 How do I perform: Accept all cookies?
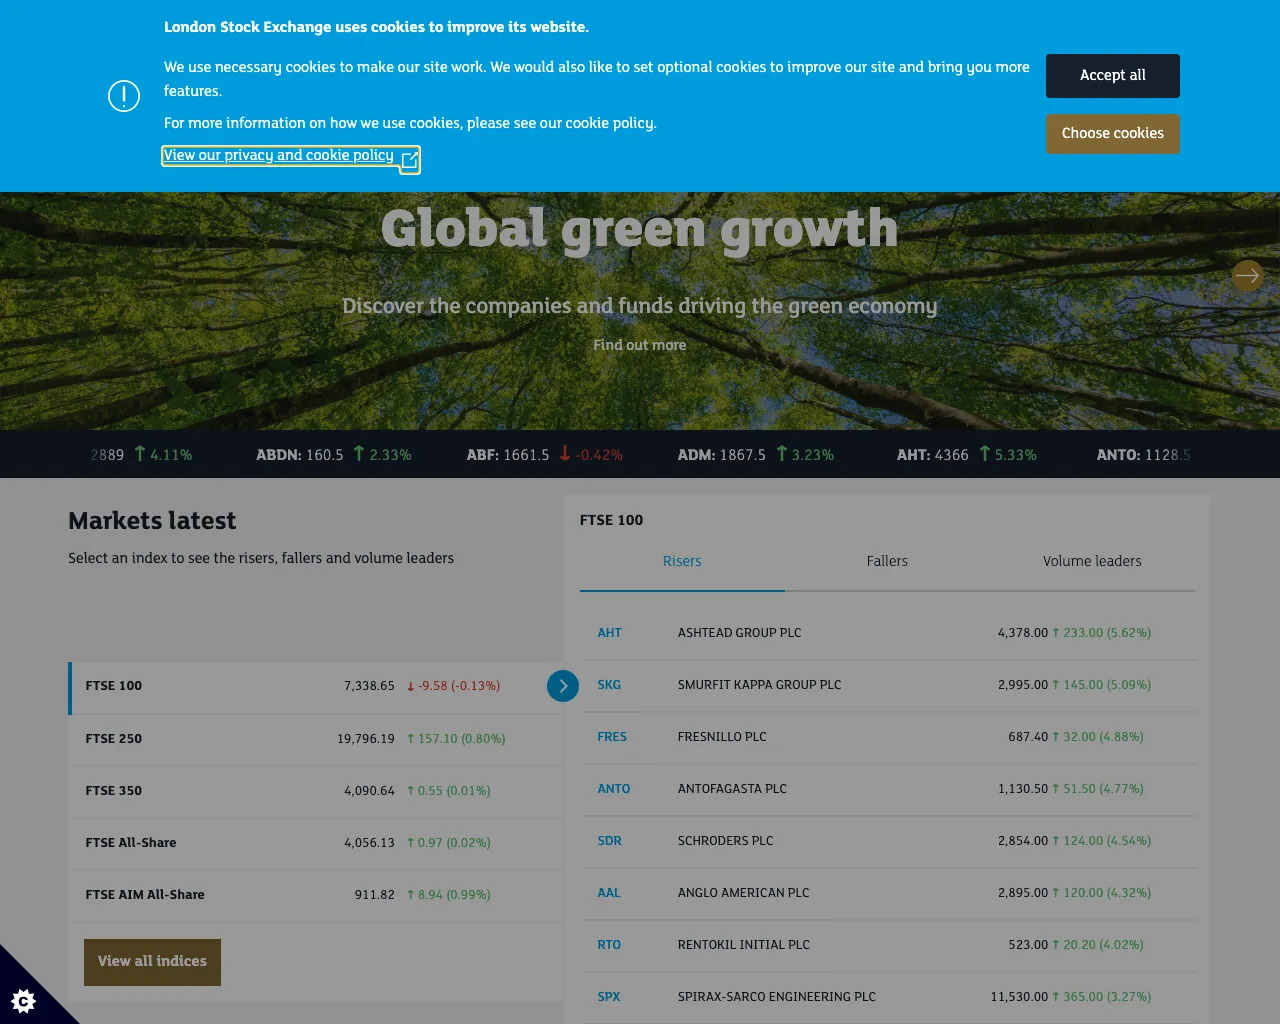pos(1112,76)
